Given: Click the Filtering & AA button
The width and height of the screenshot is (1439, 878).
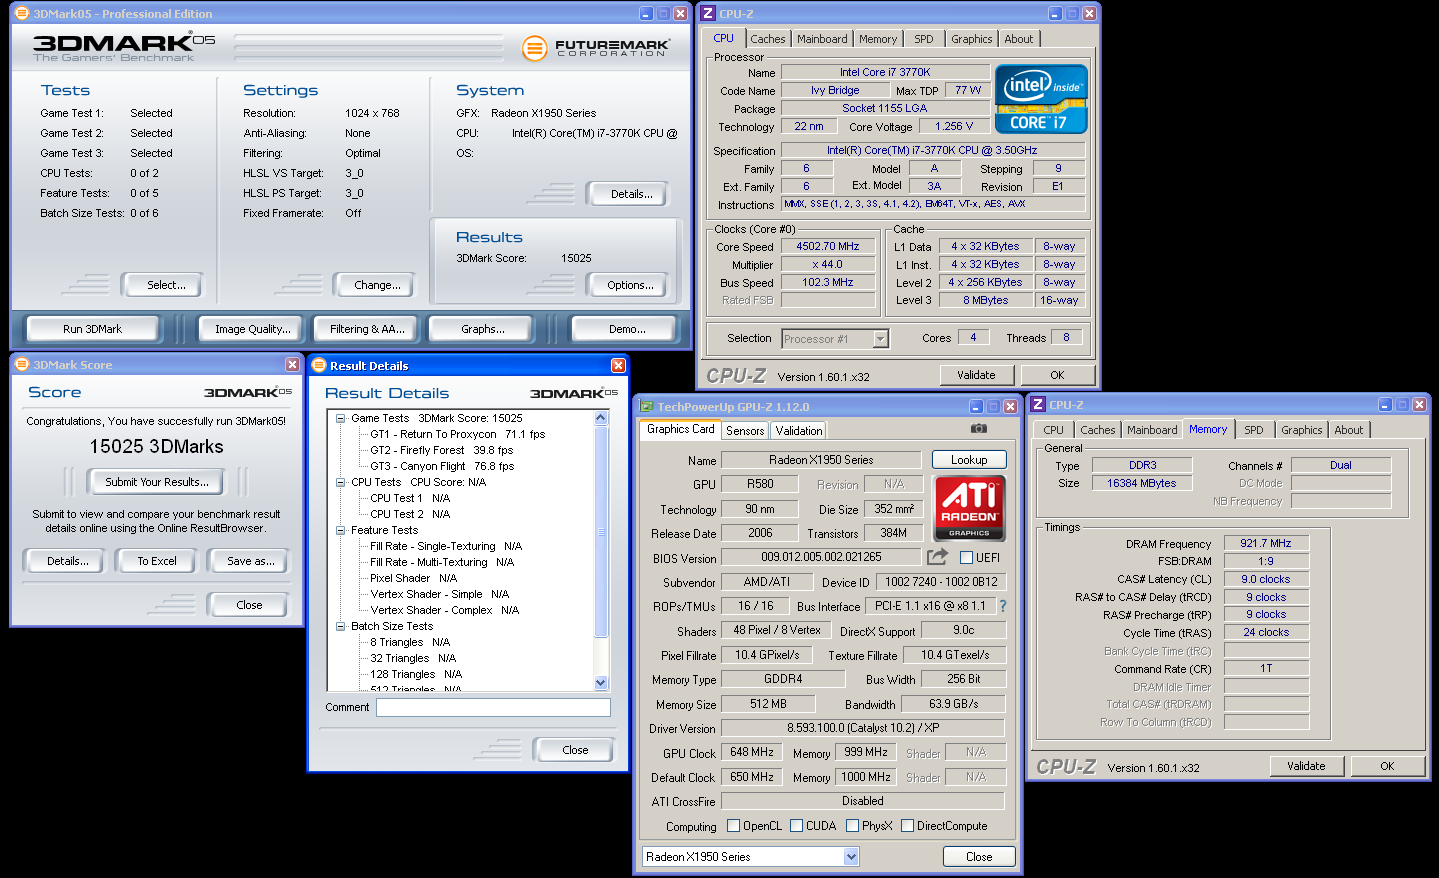Looking at the screenshot, I should click(367, 329).
